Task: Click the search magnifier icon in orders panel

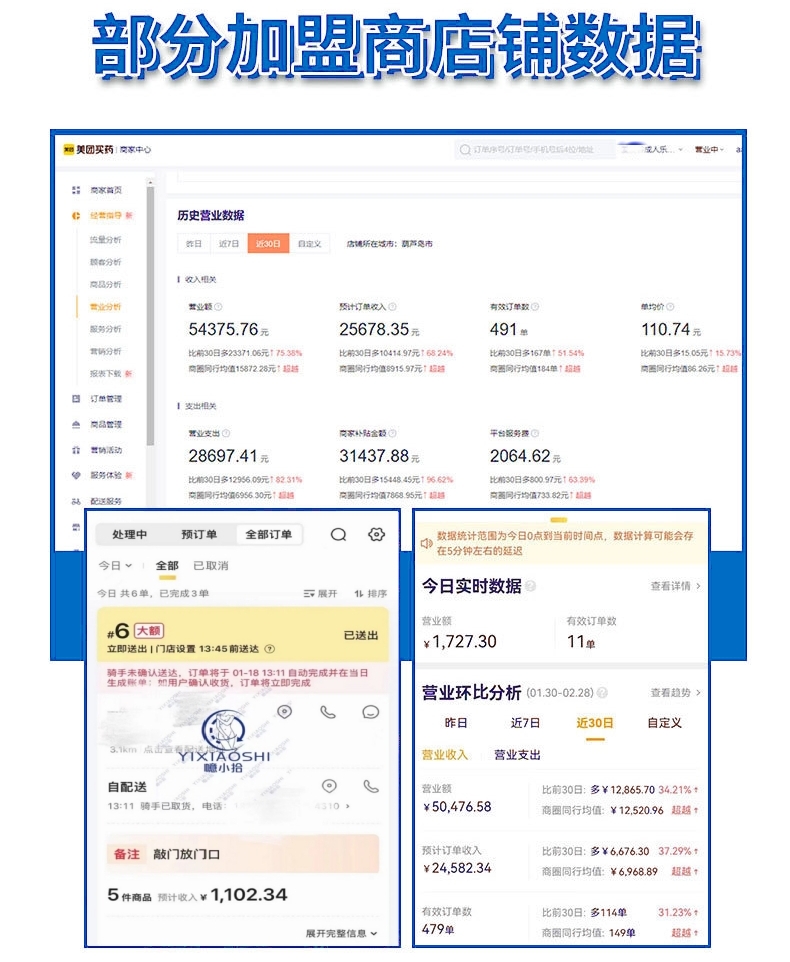Action: click(x=338, y=535)
